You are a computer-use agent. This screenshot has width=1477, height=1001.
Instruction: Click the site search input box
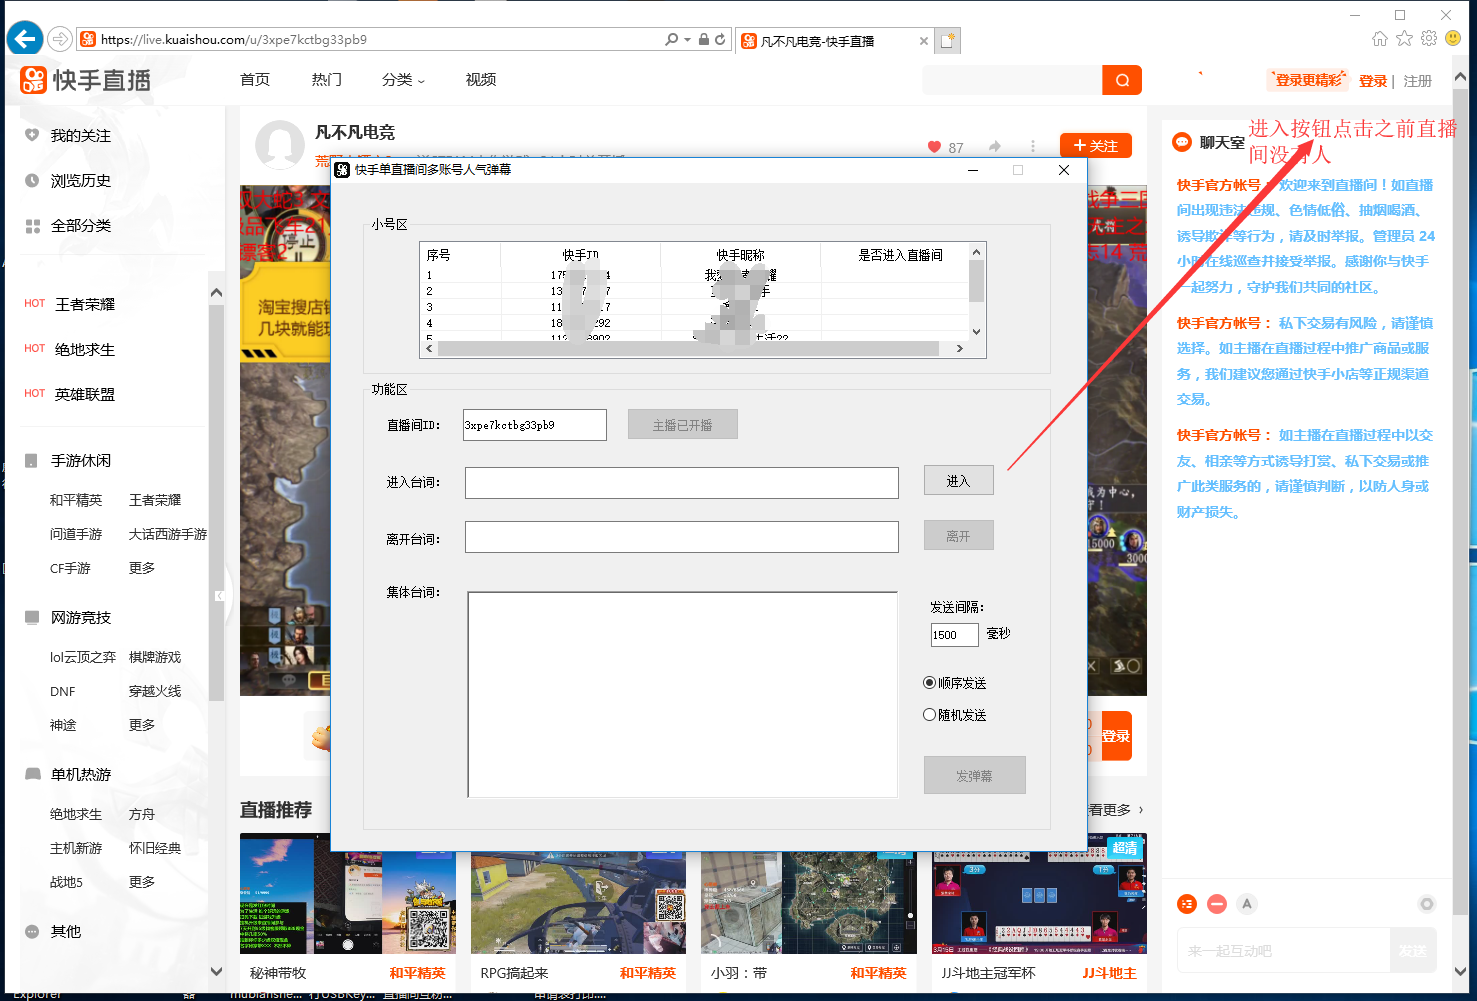point(1012,80)
